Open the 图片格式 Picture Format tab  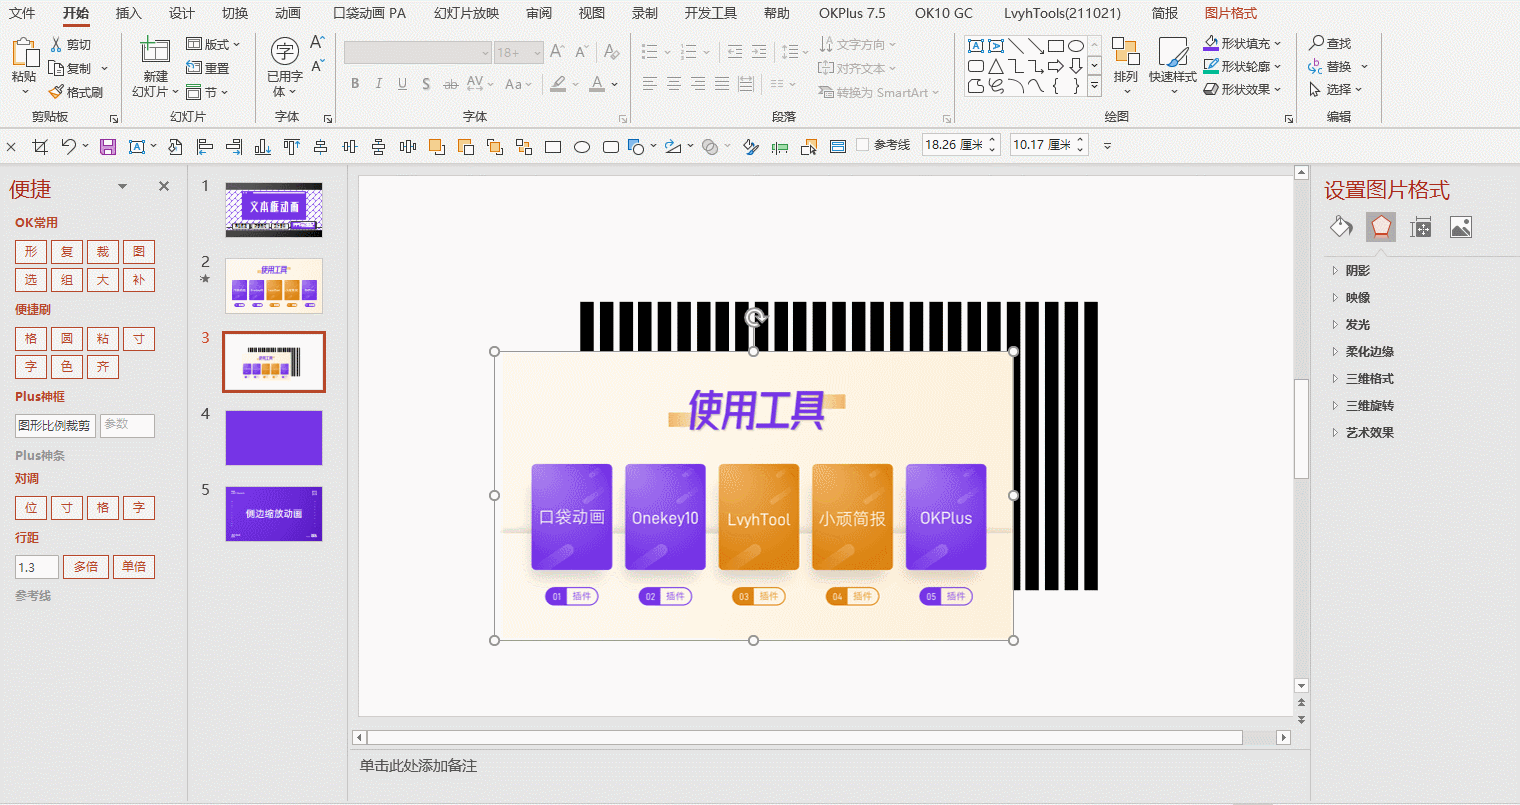pyautogui.click(x=1231, y=13)
